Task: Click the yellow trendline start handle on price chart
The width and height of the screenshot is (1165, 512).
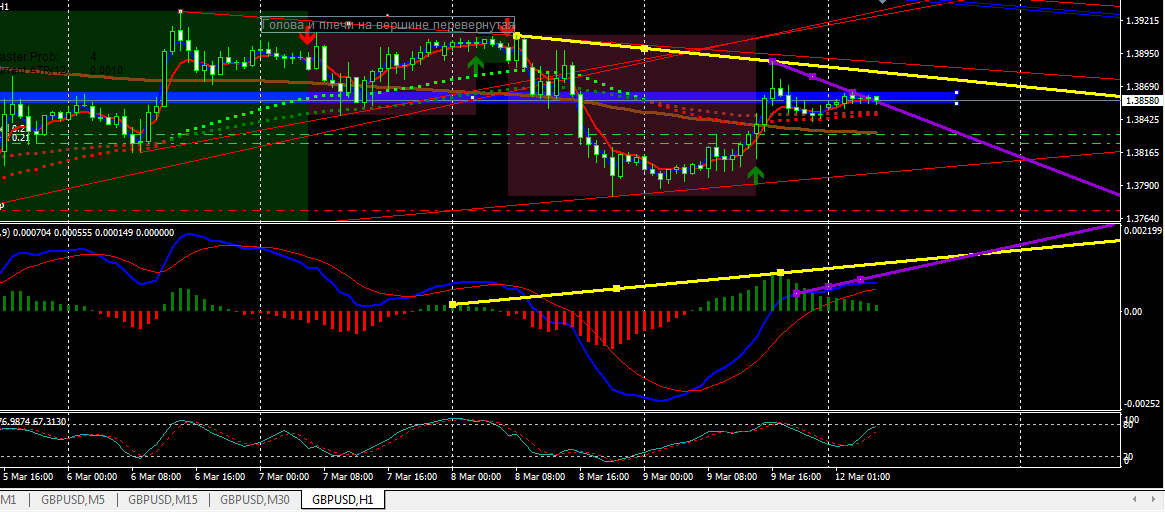Action: coord(517,36)
